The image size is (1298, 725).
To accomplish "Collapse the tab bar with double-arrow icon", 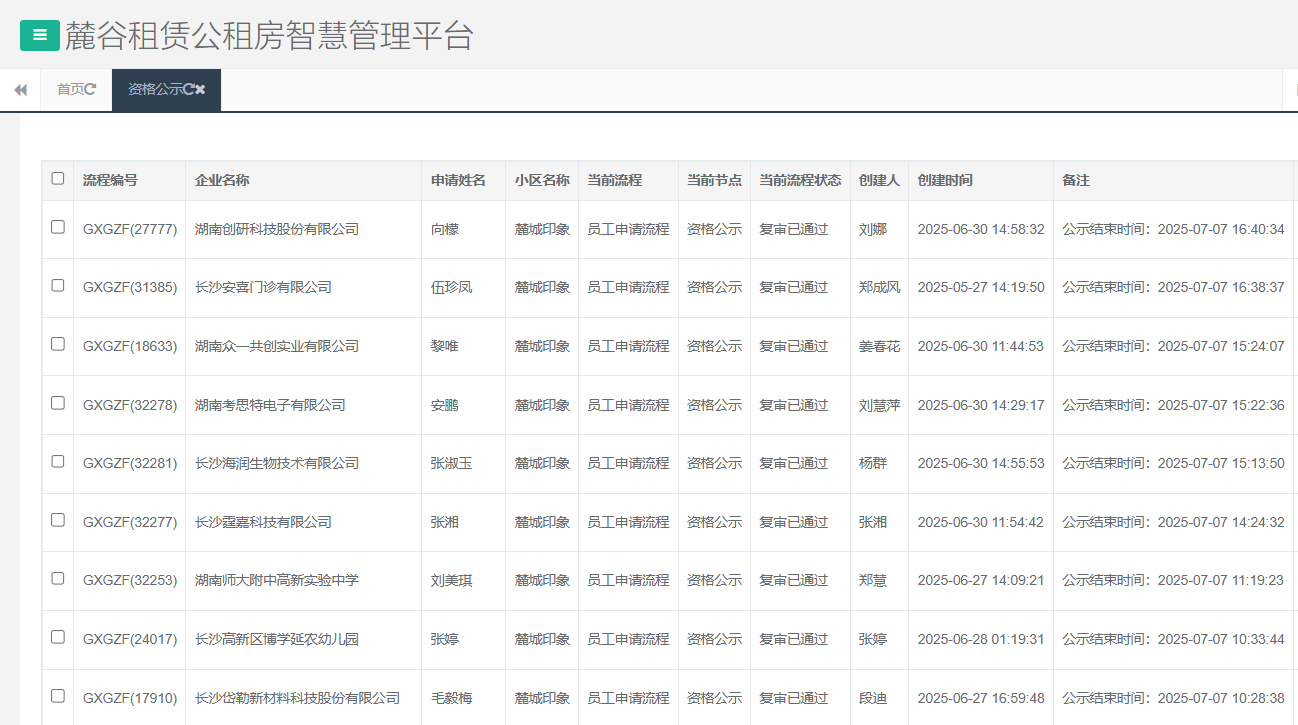I will (x=20, y=89).
